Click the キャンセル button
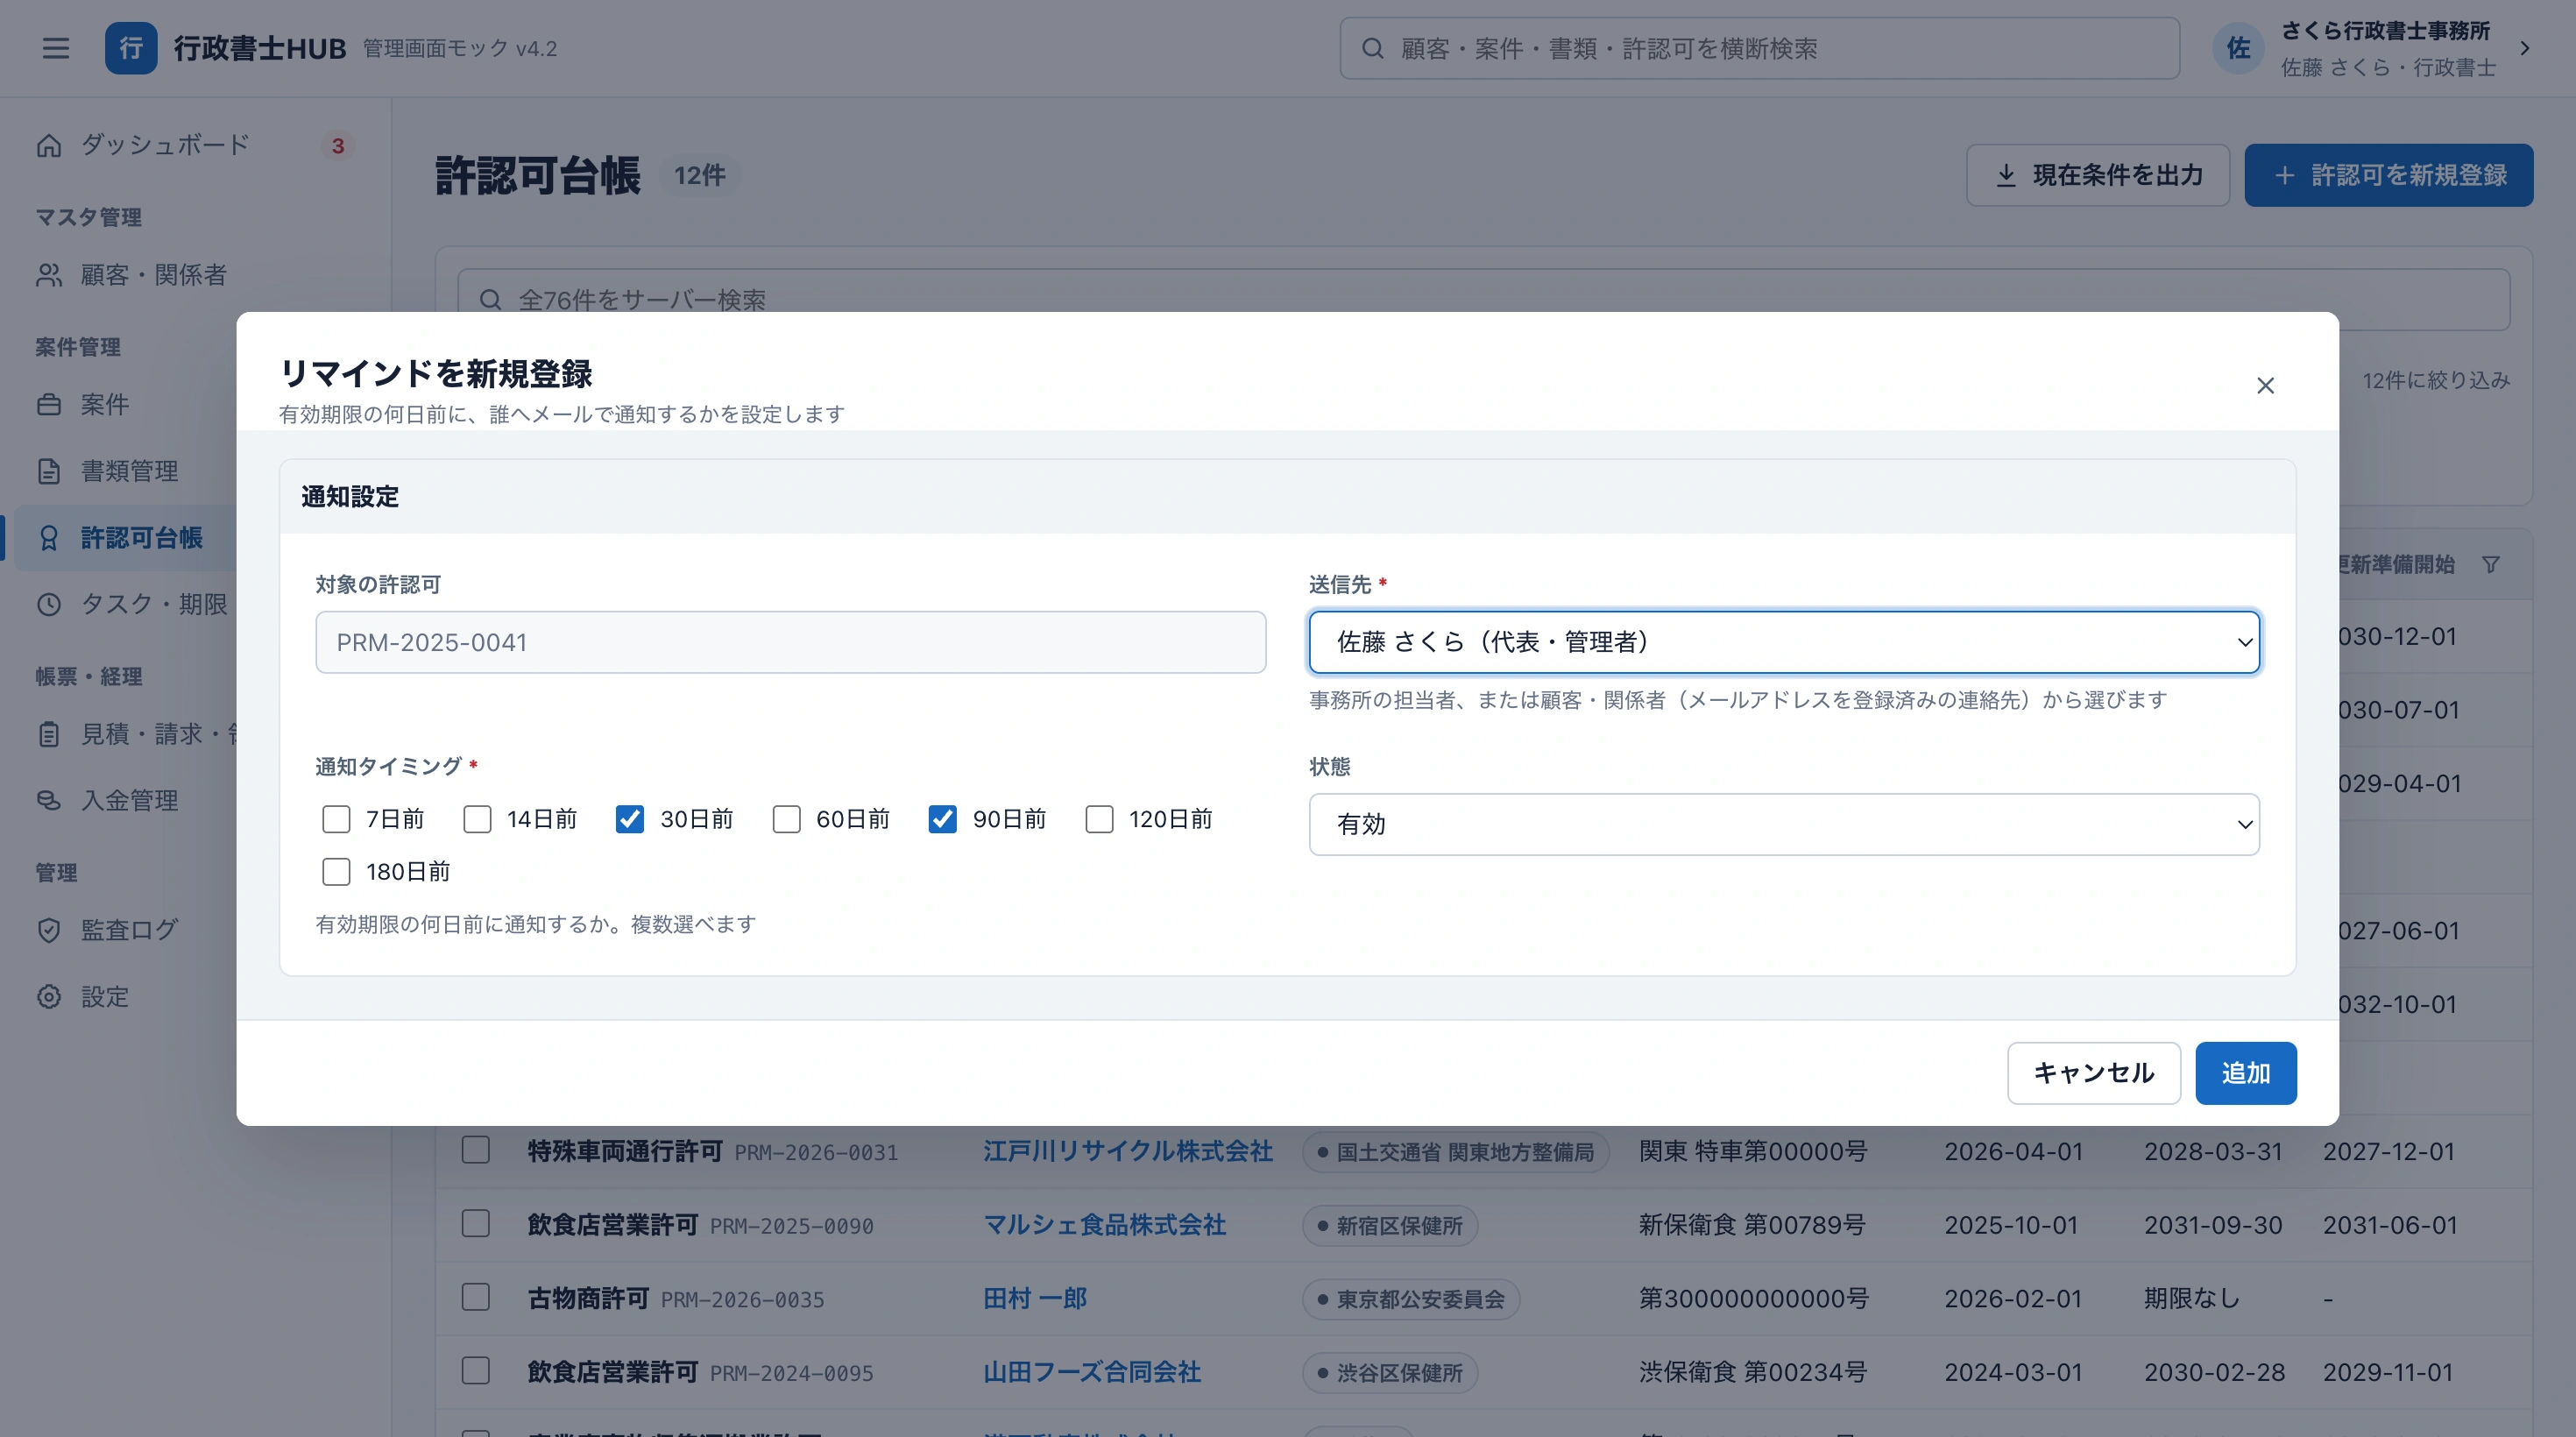Image resolution: width=2576 pixels, height=1437 pixels. click(x=2093, y=1073)
